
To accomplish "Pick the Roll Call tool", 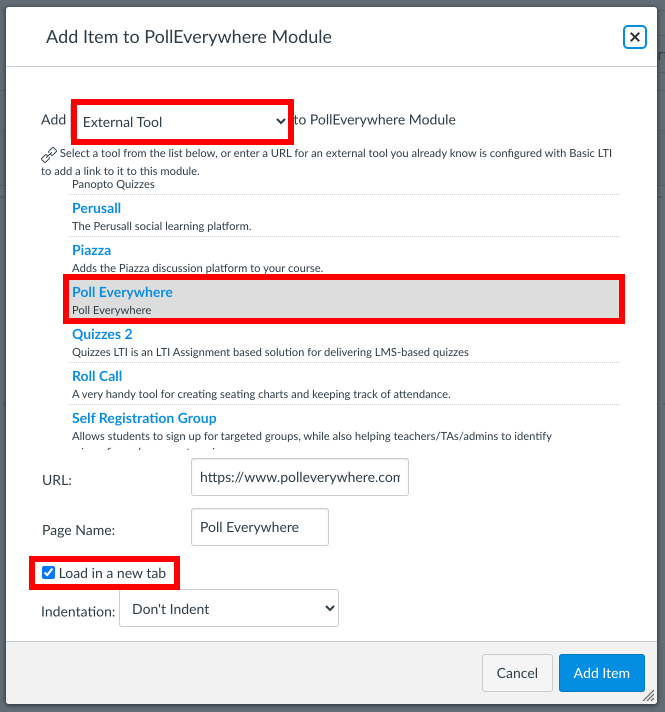I will (97, 376).
